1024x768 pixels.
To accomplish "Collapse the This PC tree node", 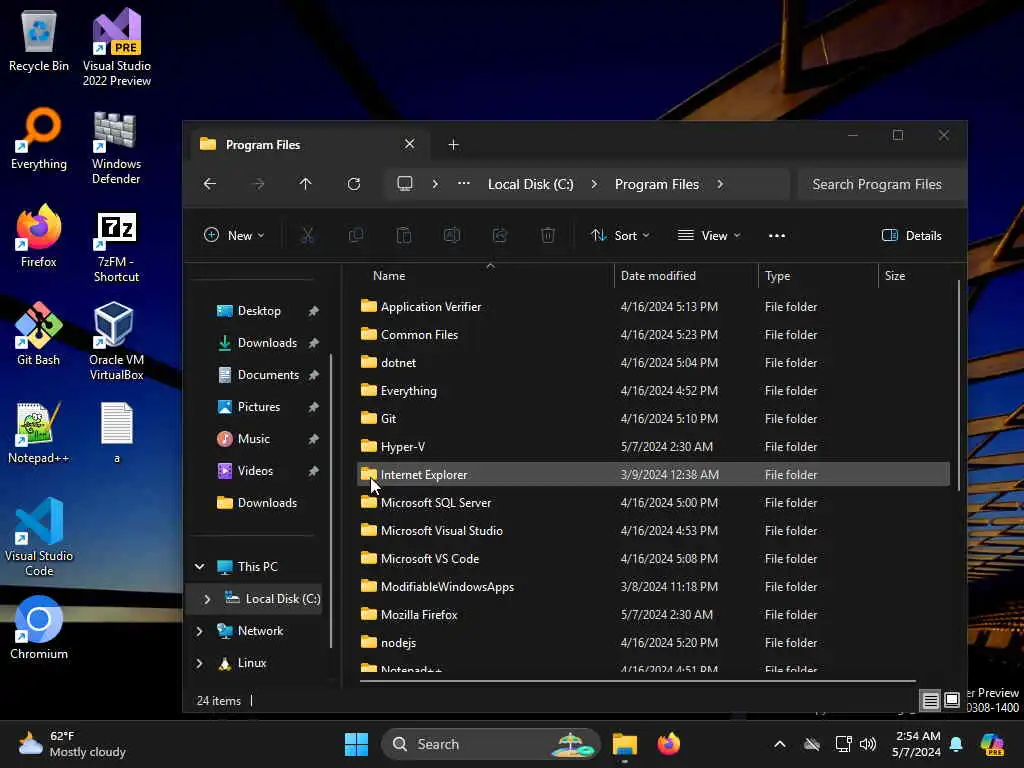I will (x=200, y=567).
